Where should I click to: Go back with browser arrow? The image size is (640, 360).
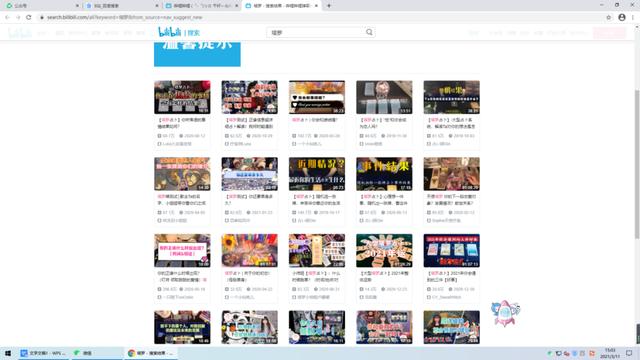tap(7, 17)
